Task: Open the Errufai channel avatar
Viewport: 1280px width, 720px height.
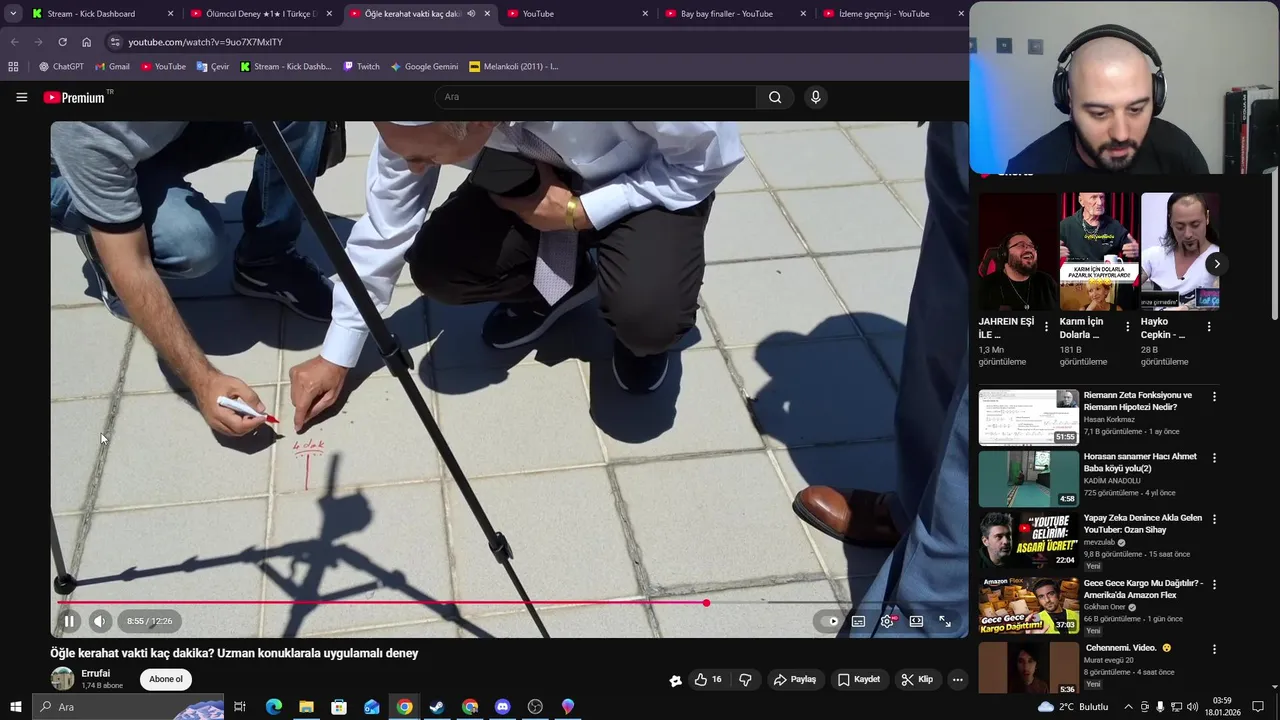Action: [62, 678]
